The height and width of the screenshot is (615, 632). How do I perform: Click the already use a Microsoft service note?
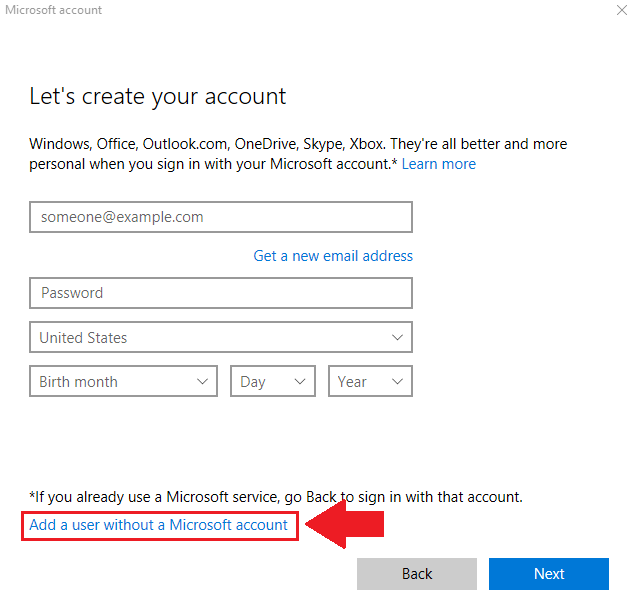[276, 497]
